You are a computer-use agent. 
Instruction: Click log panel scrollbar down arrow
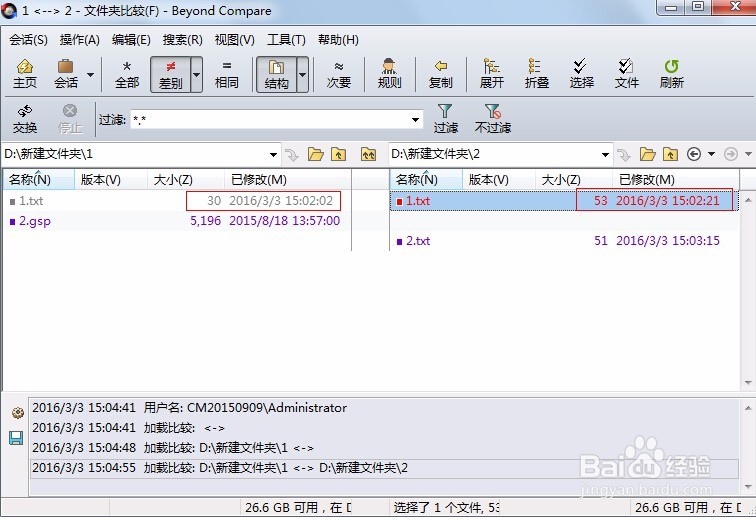tap(748, 487)
